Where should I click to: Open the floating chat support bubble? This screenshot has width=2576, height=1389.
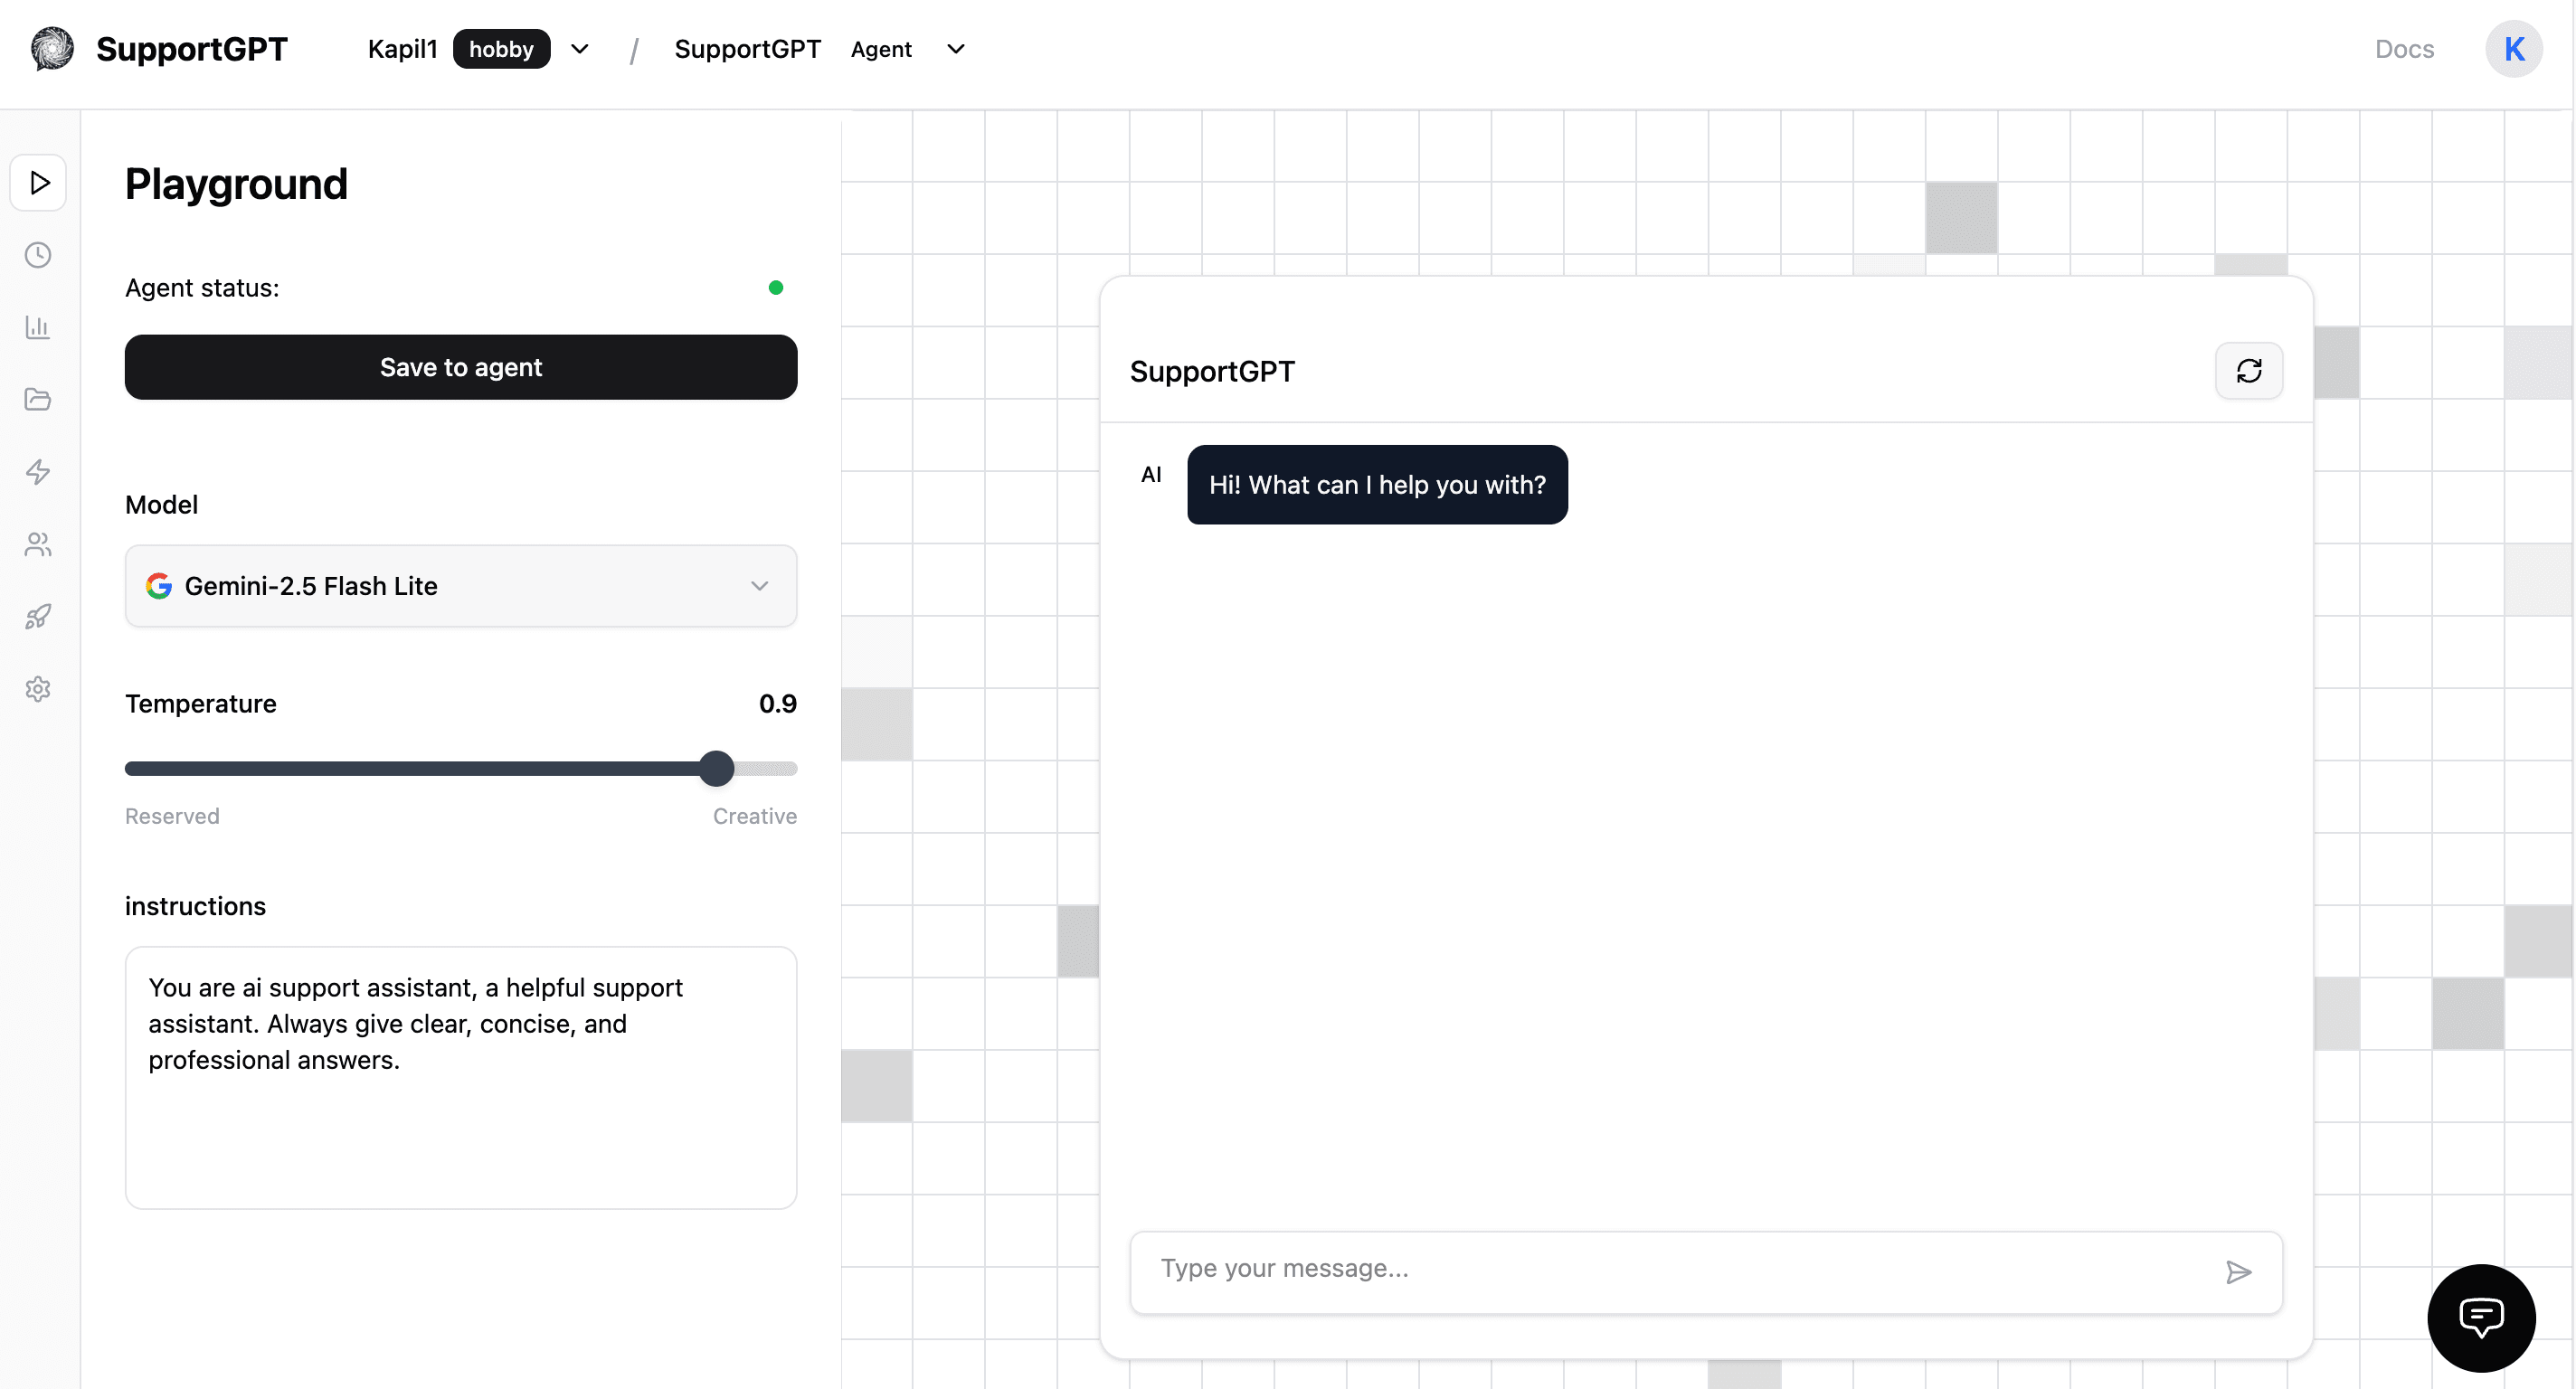(2480, 1317)
